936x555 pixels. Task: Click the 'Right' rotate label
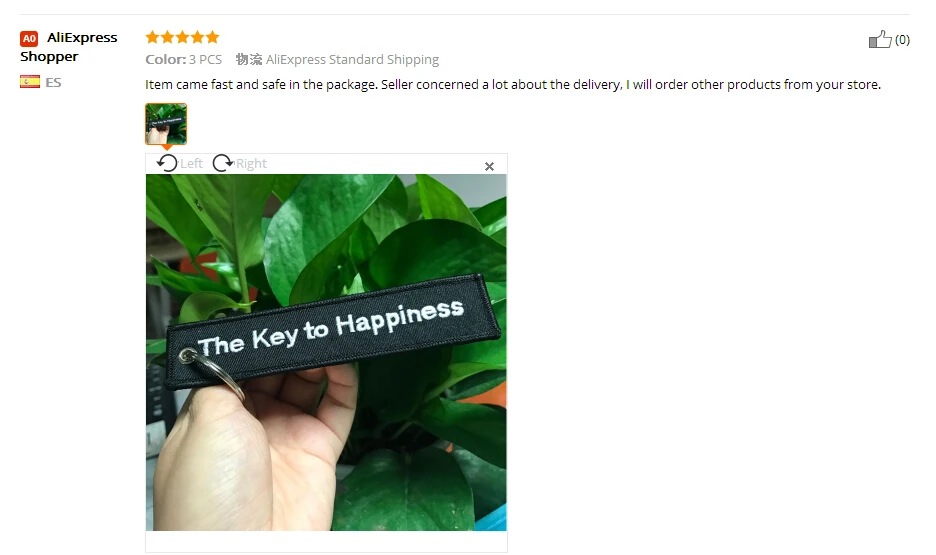click(x=251, y=164)
